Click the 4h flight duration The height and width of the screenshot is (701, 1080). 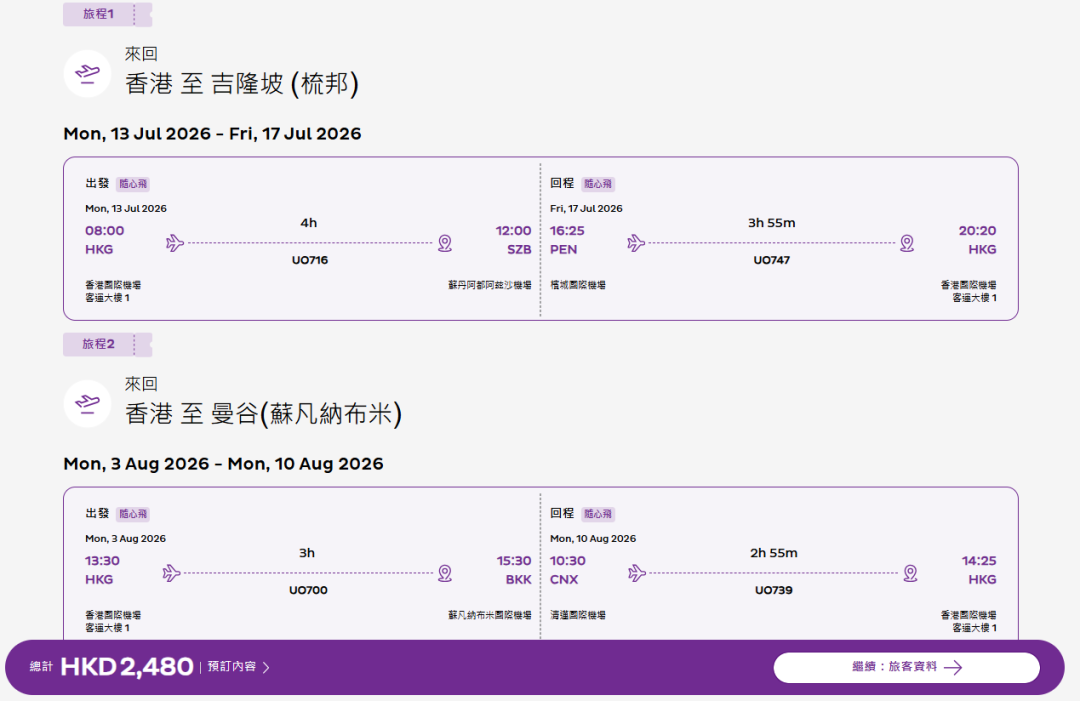click(x=309, y=223)
